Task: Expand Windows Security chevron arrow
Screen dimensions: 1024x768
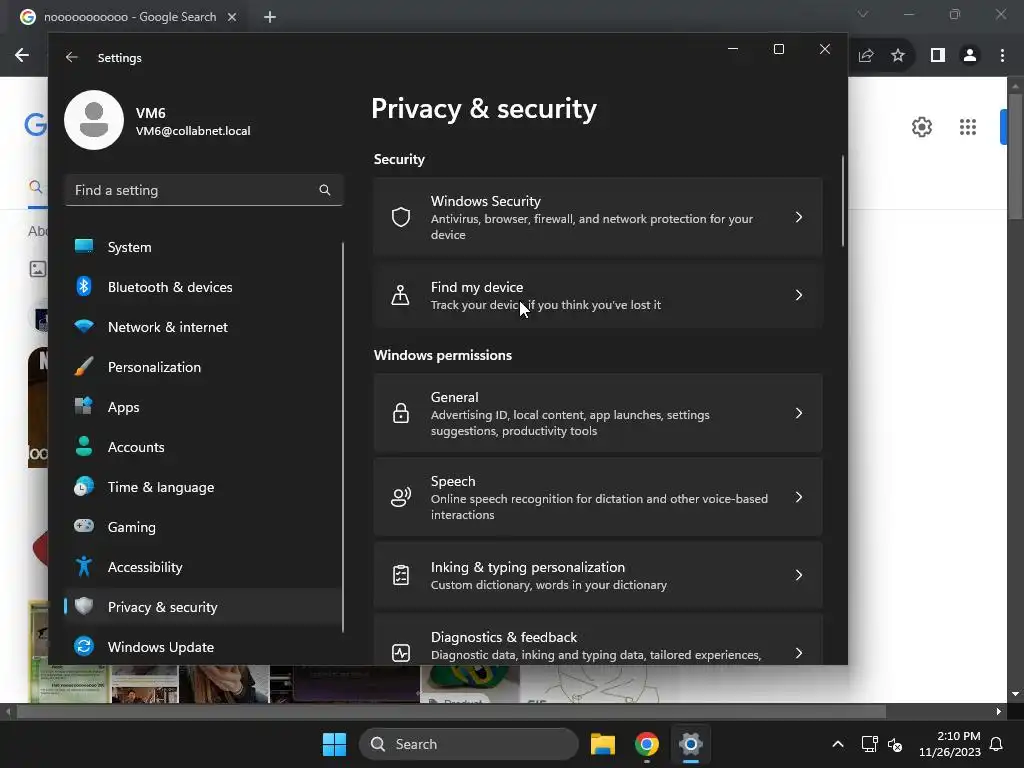Action: pyautogui.click(x=799, y=217)
